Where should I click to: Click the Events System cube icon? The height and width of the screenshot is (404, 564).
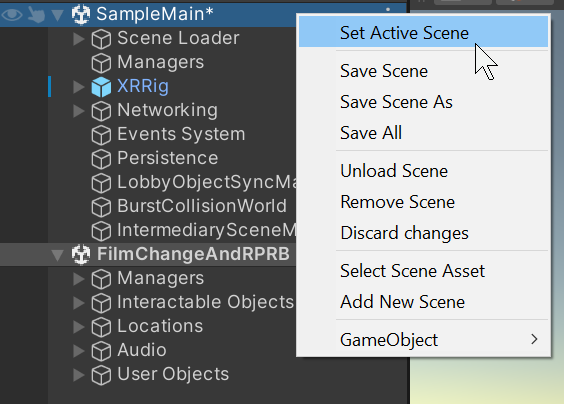point(101,135)
